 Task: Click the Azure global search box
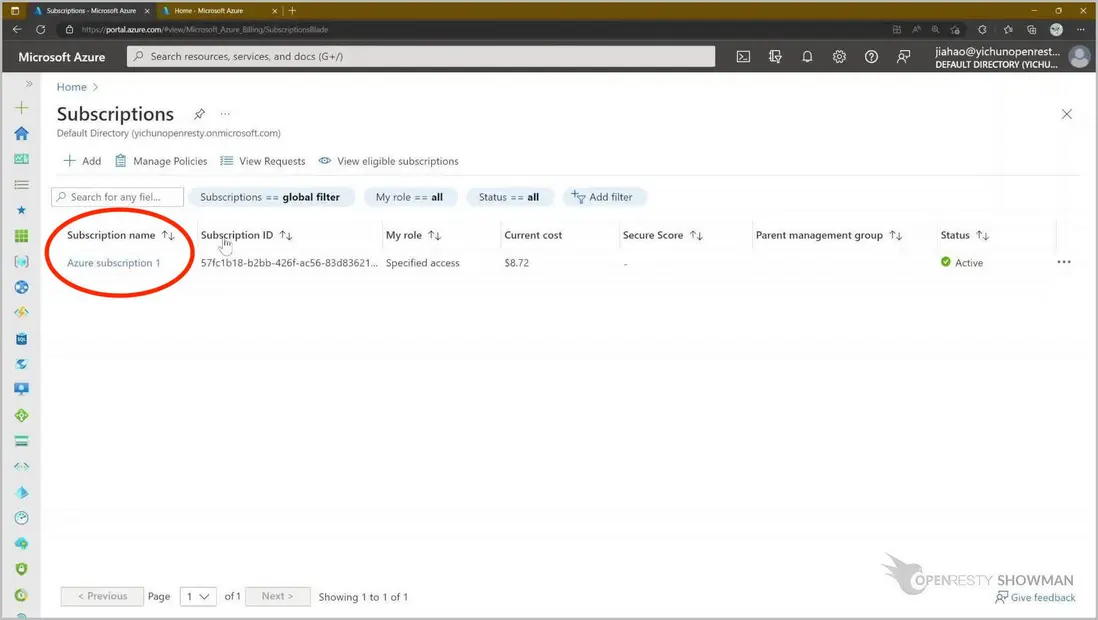pos(421,57)
